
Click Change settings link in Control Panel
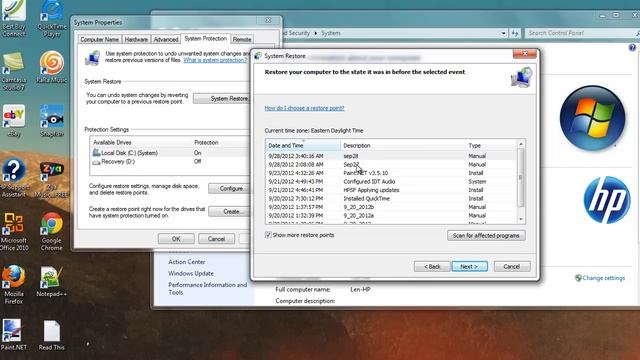(604, 278)
